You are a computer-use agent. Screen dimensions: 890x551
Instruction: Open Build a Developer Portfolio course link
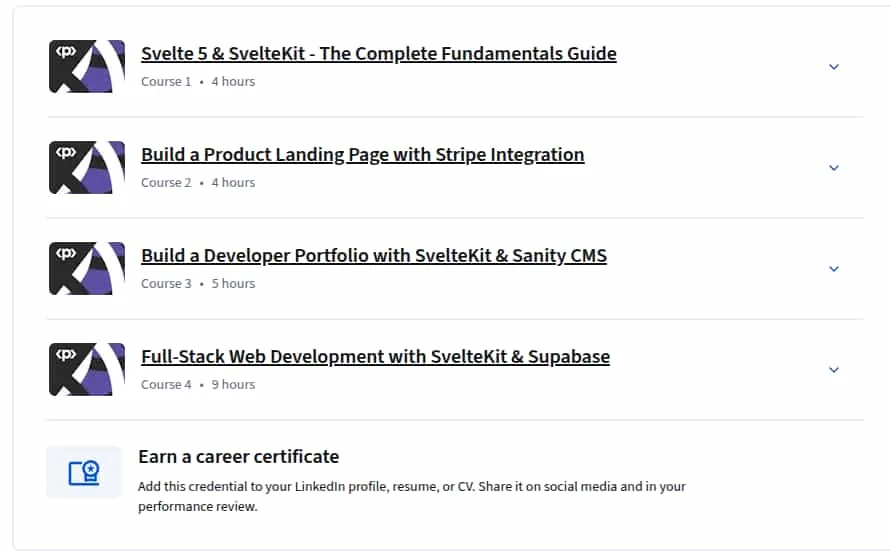click(374, 255)
